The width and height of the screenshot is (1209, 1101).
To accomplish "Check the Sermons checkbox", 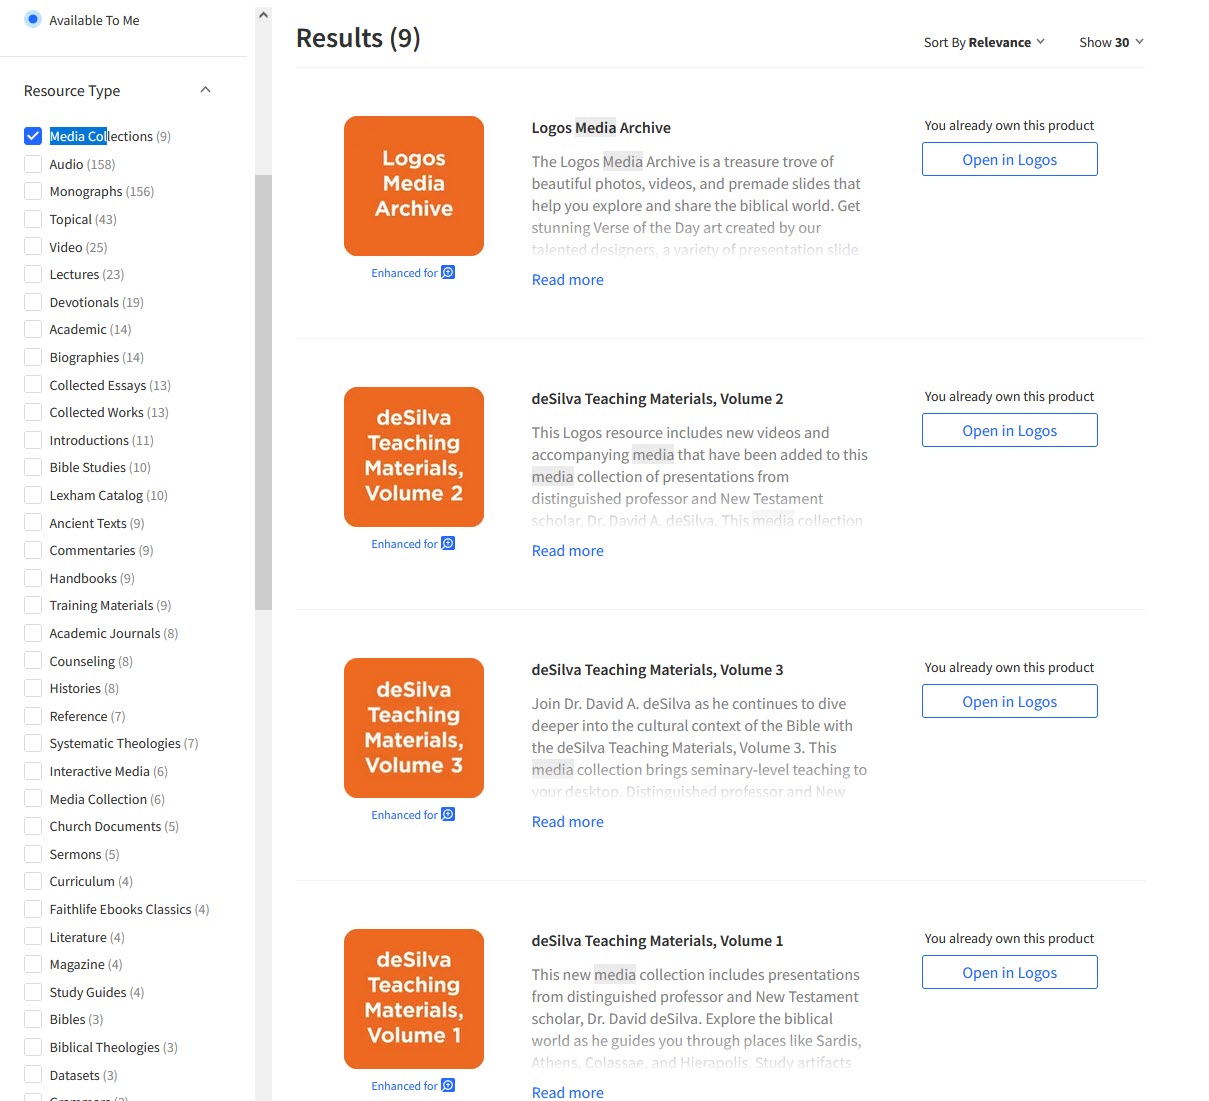I will pyautogui.click(x=33, y=854).
